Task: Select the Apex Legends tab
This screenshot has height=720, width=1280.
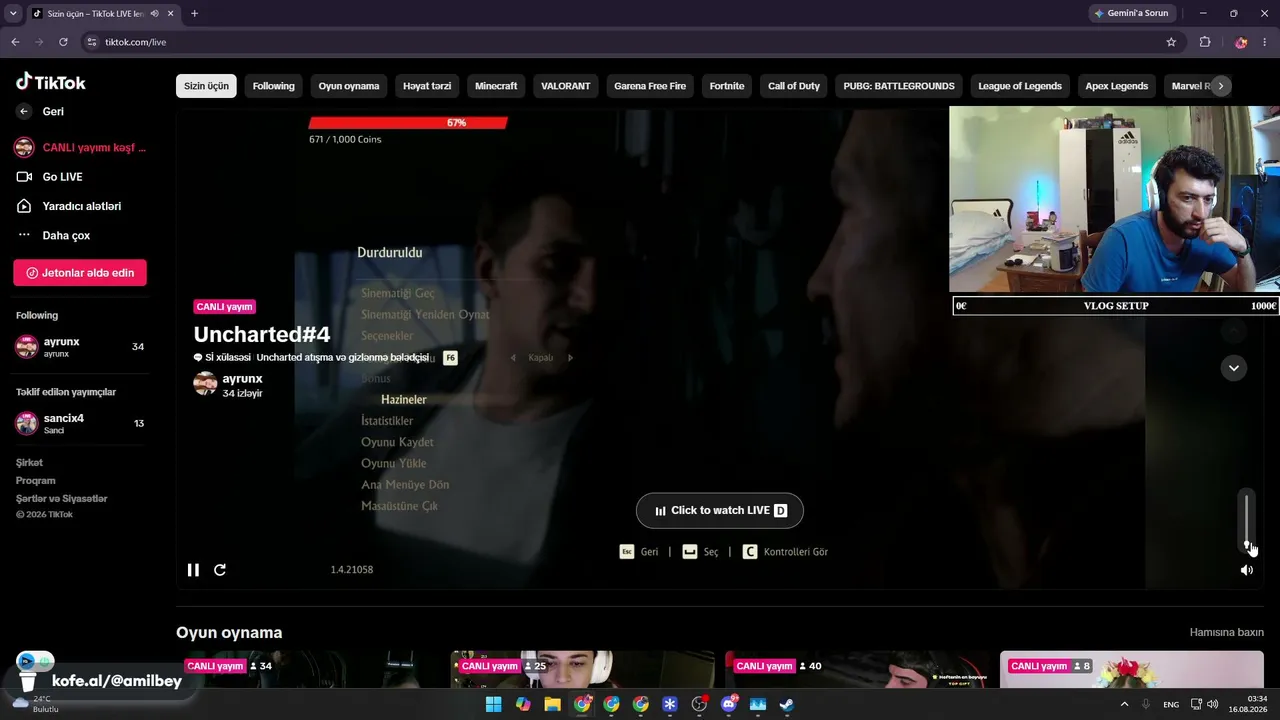Action: pos(1117,86)
